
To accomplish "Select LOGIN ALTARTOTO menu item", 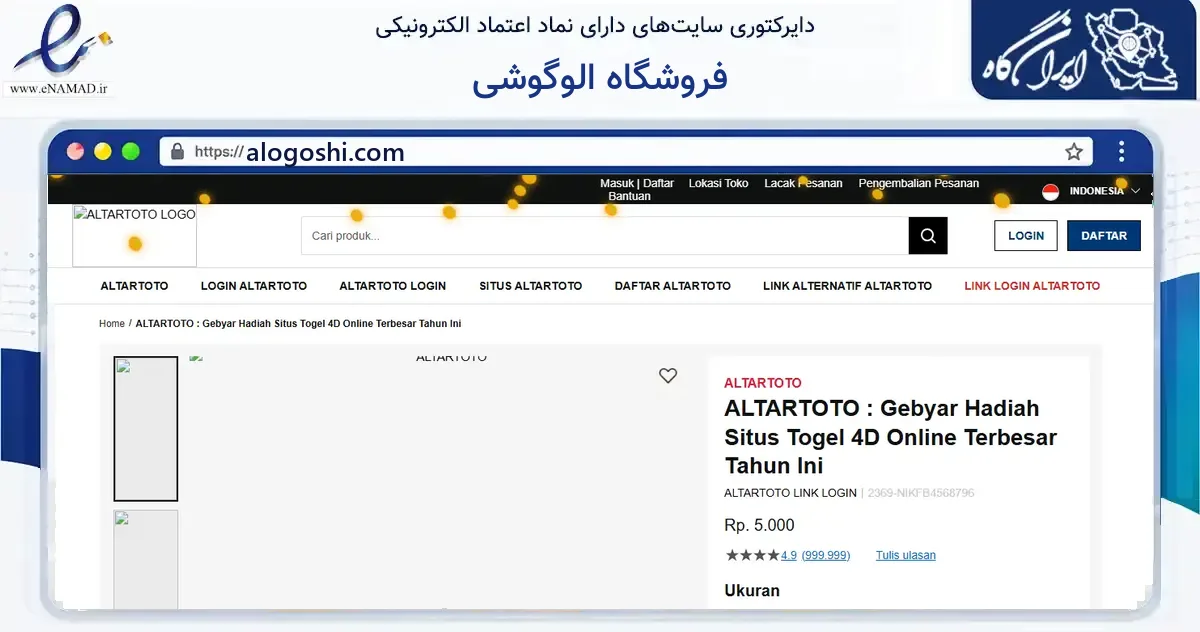I will click(254, 286).
